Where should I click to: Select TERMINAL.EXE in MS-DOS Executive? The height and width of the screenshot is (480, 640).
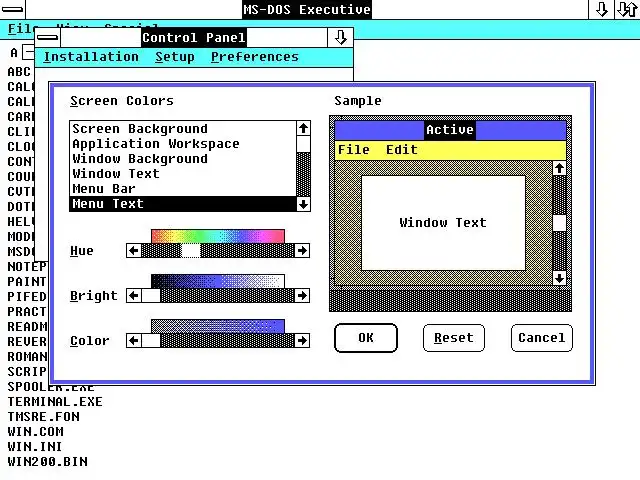click(x=55, y=402)
